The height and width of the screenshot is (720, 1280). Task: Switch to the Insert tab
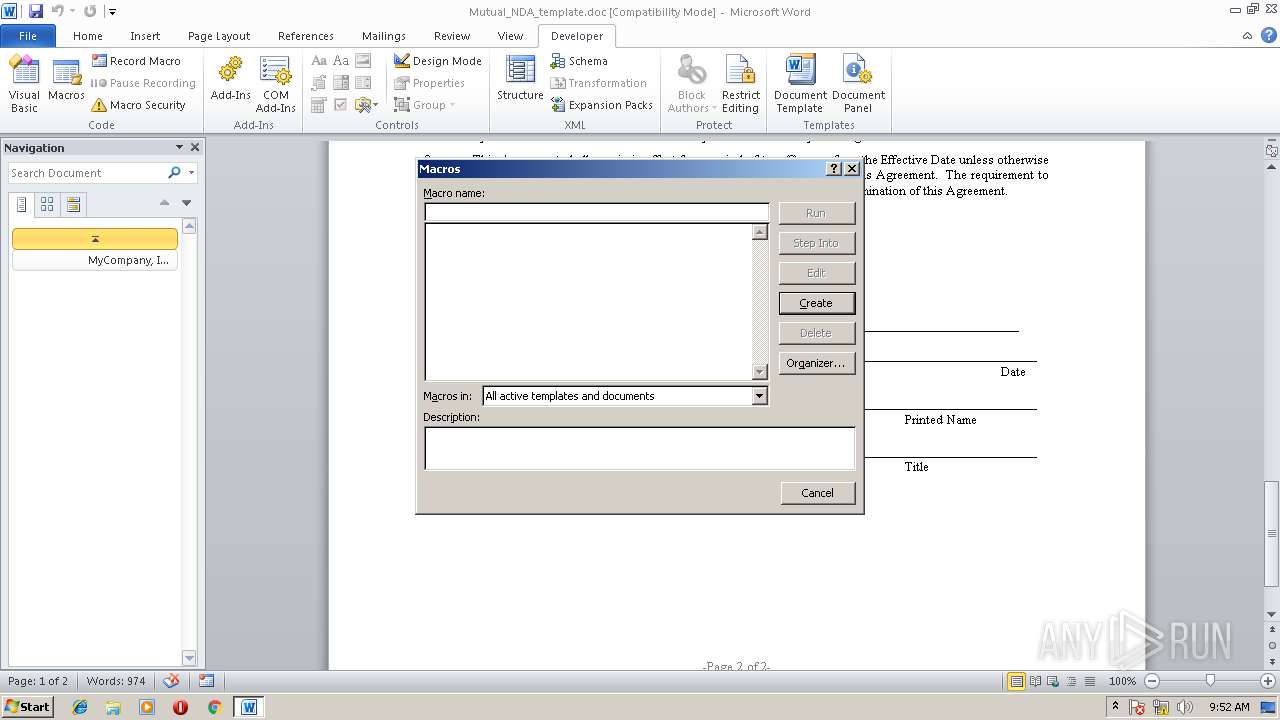pyautogui.click(x=145, y=36)
